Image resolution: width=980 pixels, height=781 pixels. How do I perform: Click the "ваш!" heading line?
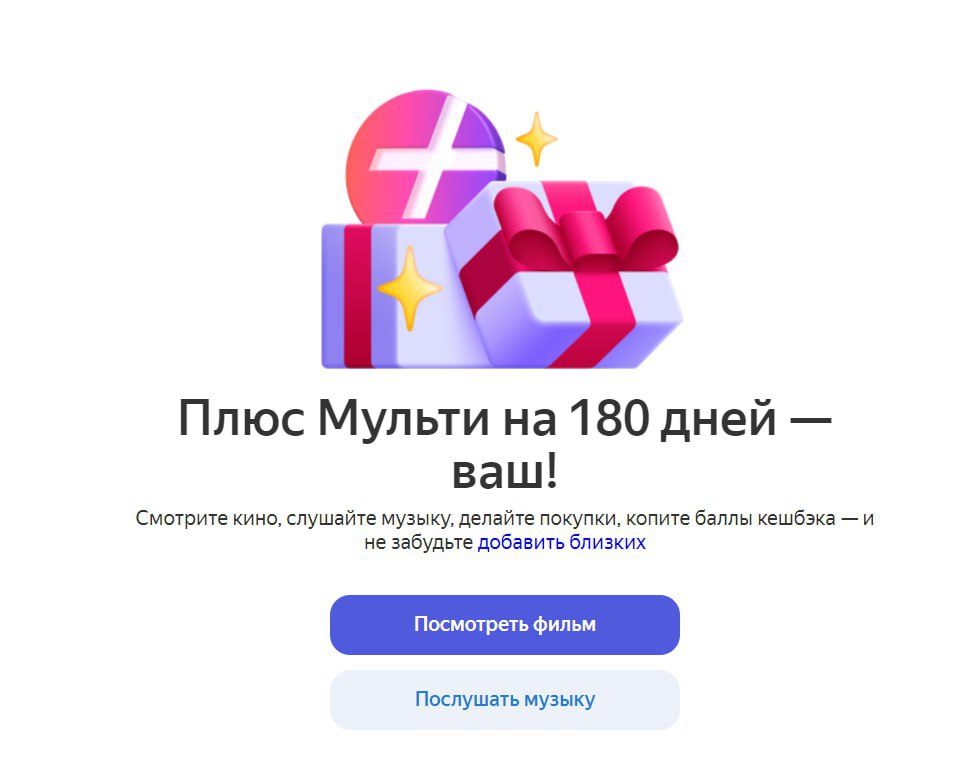pyautogui.click(x=504, y=471)
